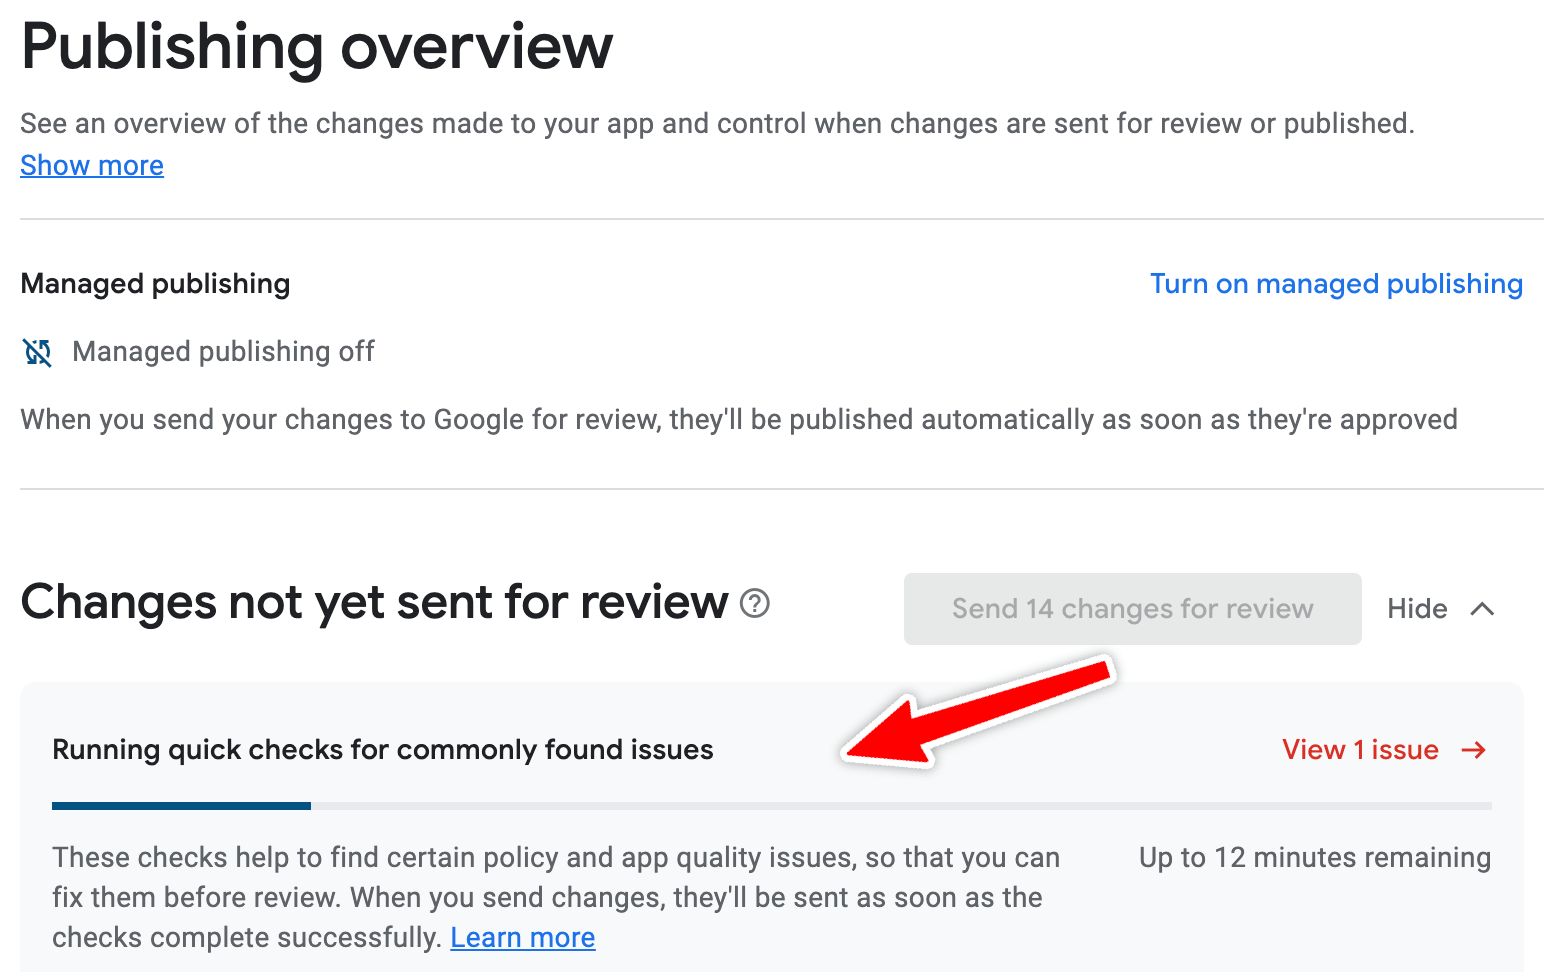This screenshot has width=1550, height=972.
Task: Click the quick checks progress bar
Action: 770,805
